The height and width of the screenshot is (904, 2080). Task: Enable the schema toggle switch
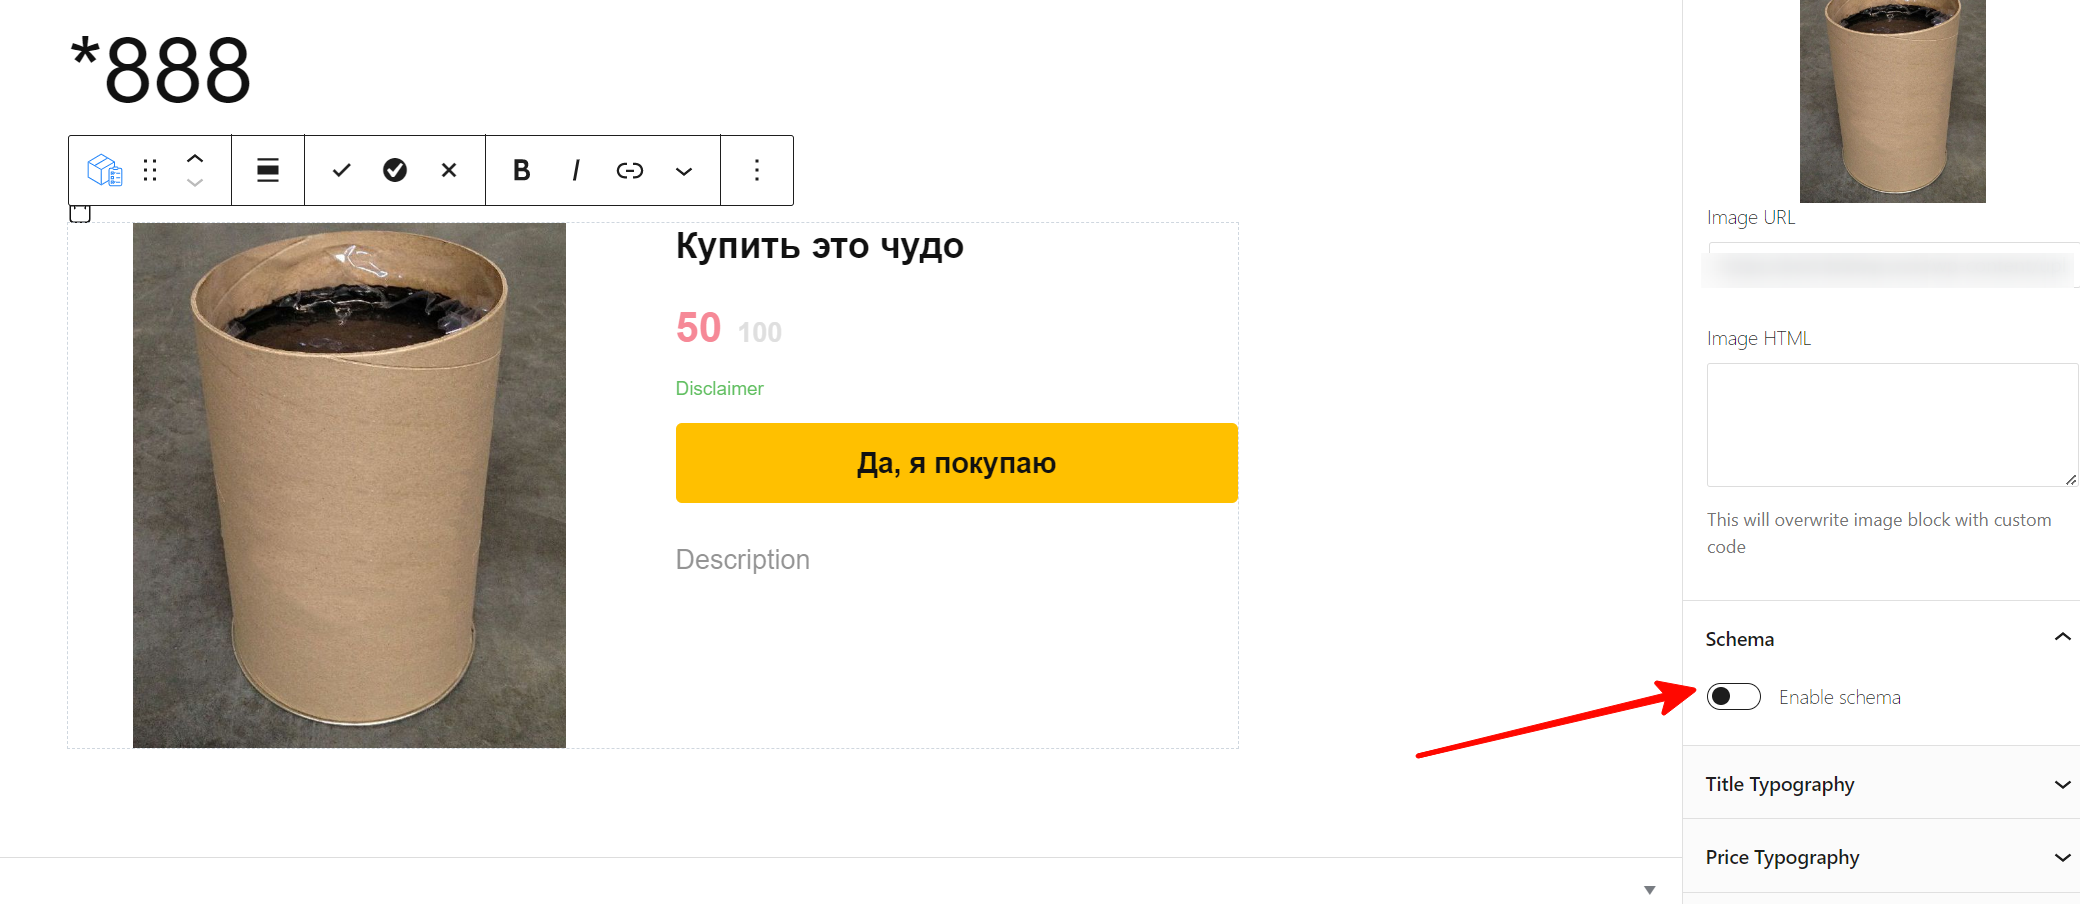[1733, 696]
